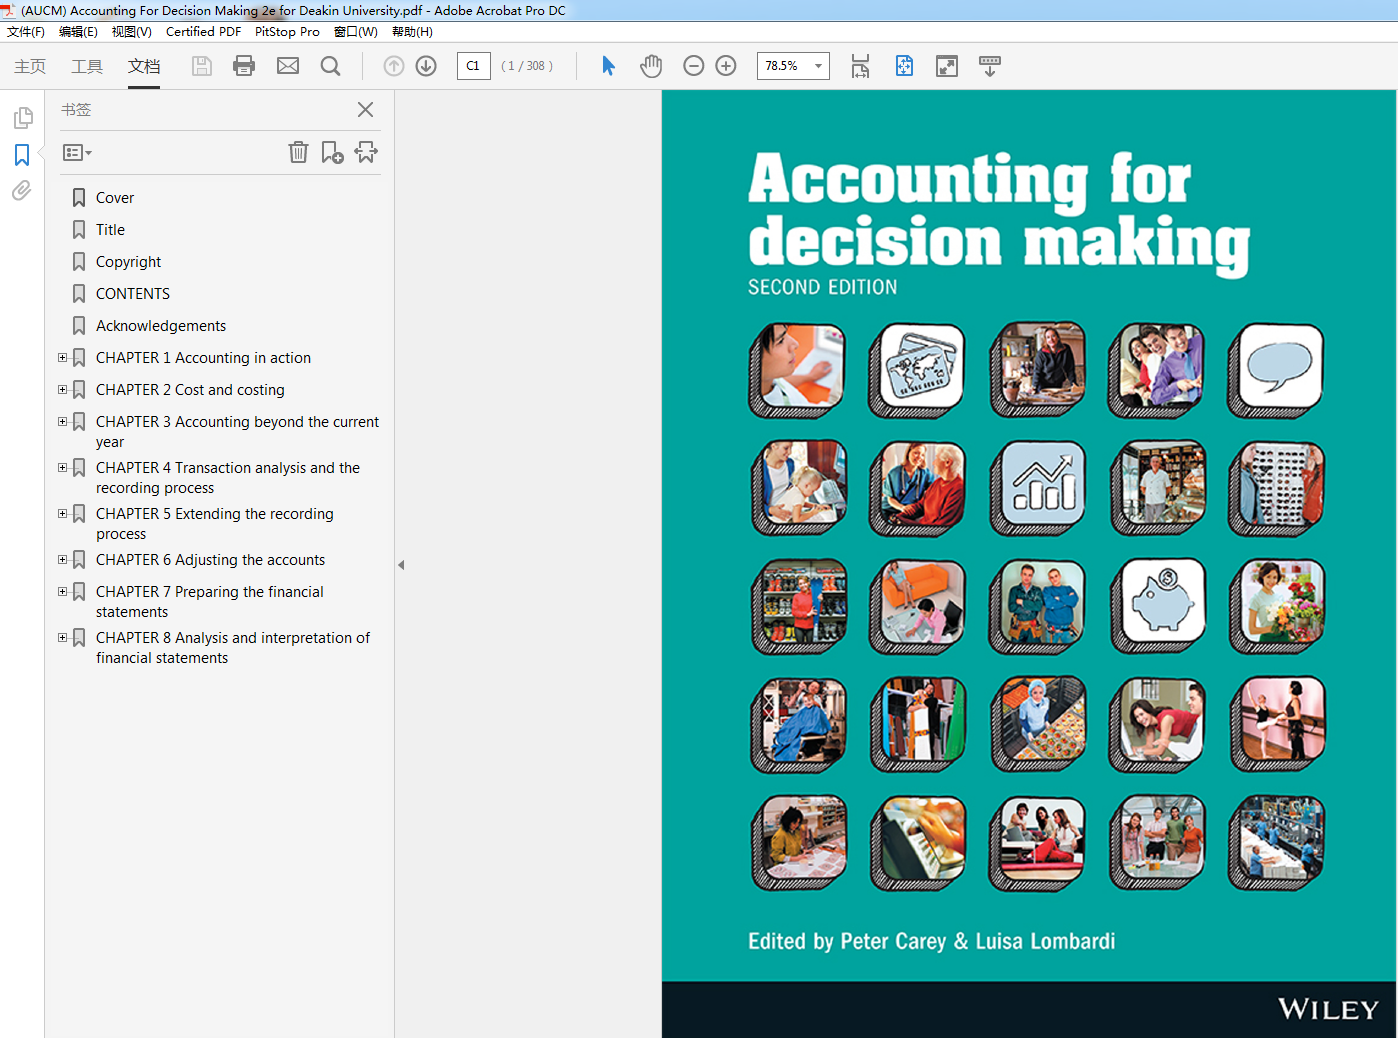Click the Read mode download-arrow icon
1398x1038 pixels.
(x=990, y=66)
